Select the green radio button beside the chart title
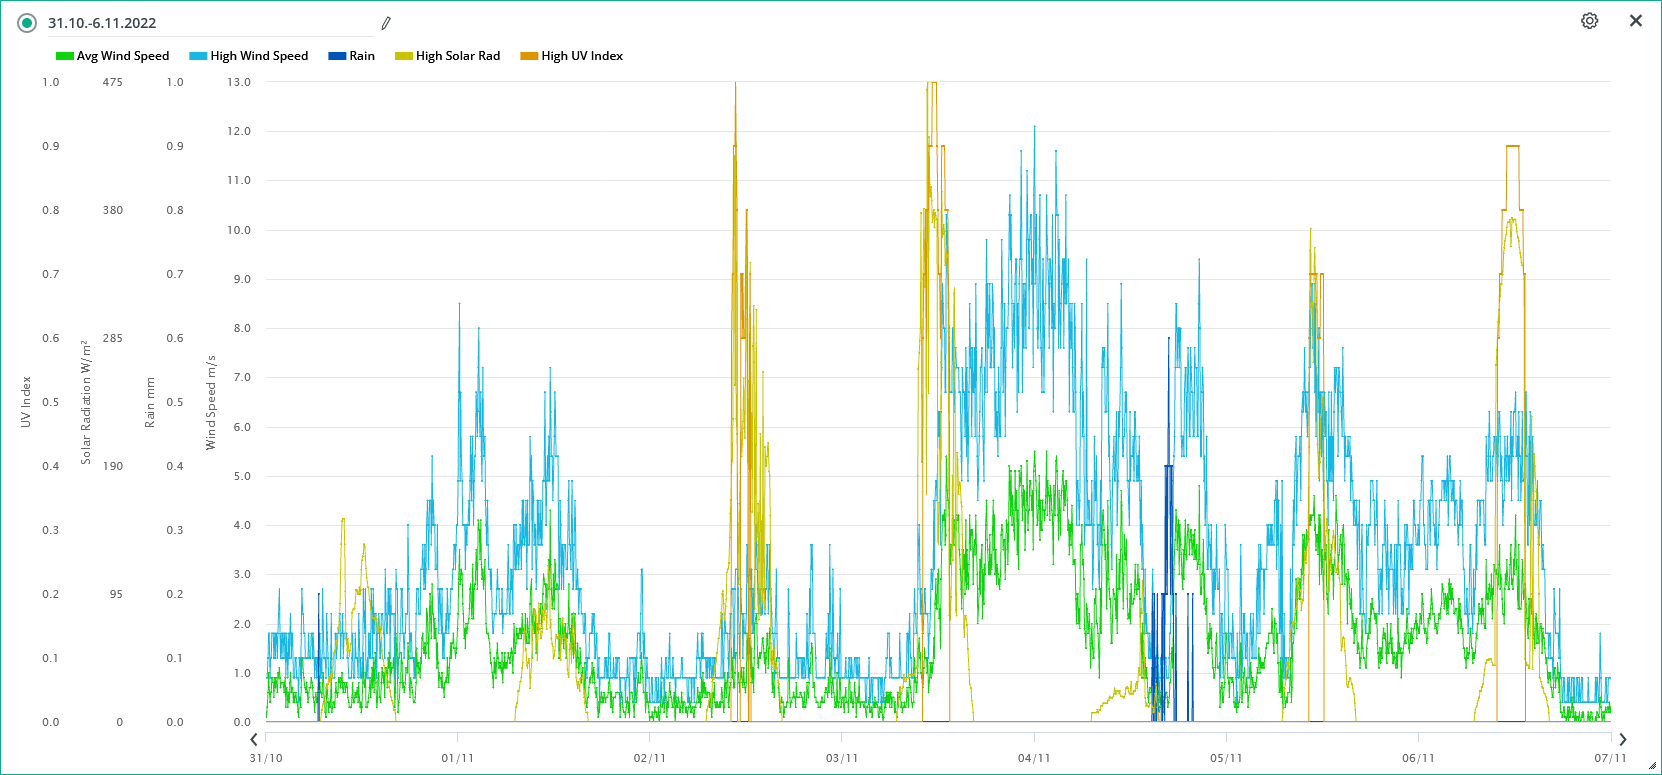The image size is (1662, 775). point(27,23)
